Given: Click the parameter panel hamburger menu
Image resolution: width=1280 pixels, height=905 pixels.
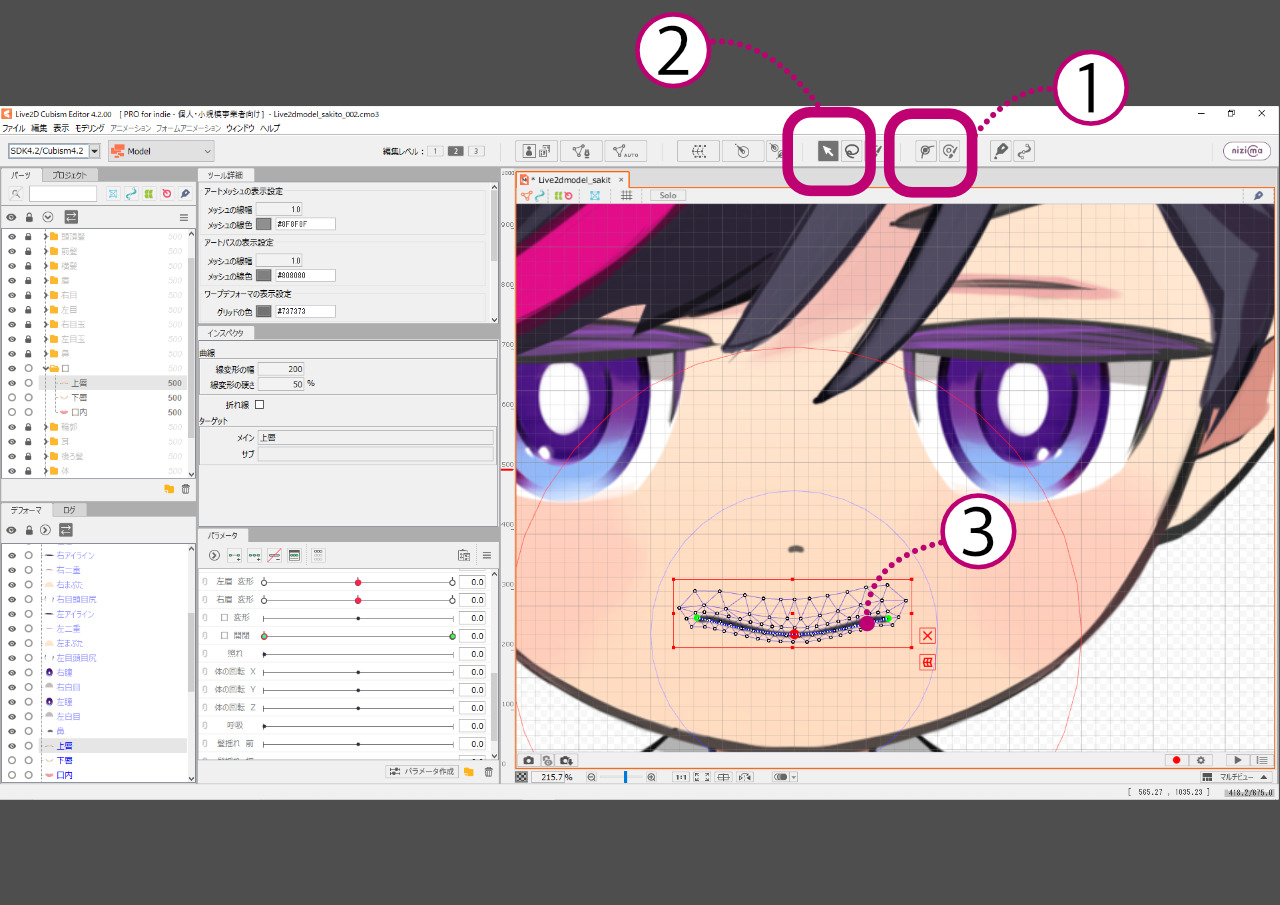Looking at the screenshot, I should (x=487, y=555).
